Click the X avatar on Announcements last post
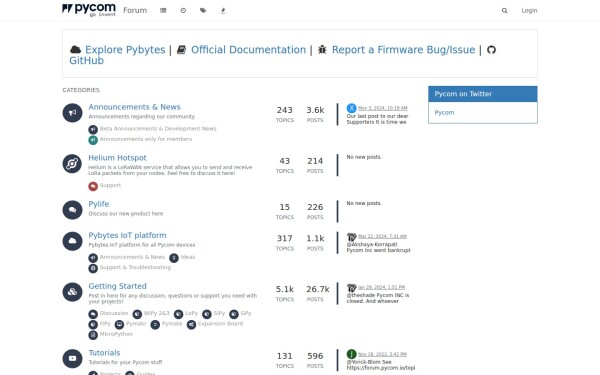This screenshot has height=375, width=600. coord(352,108)
